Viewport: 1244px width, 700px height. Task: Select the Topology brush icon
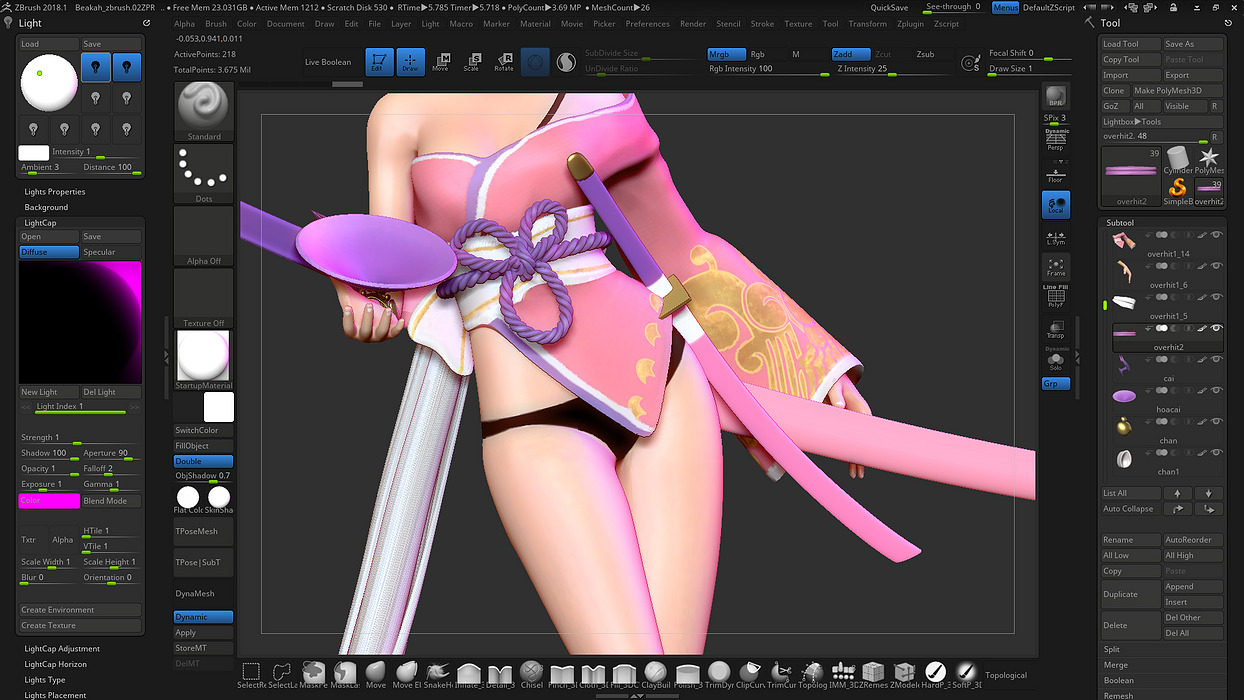pyautogui.click(x=812, y=674)
